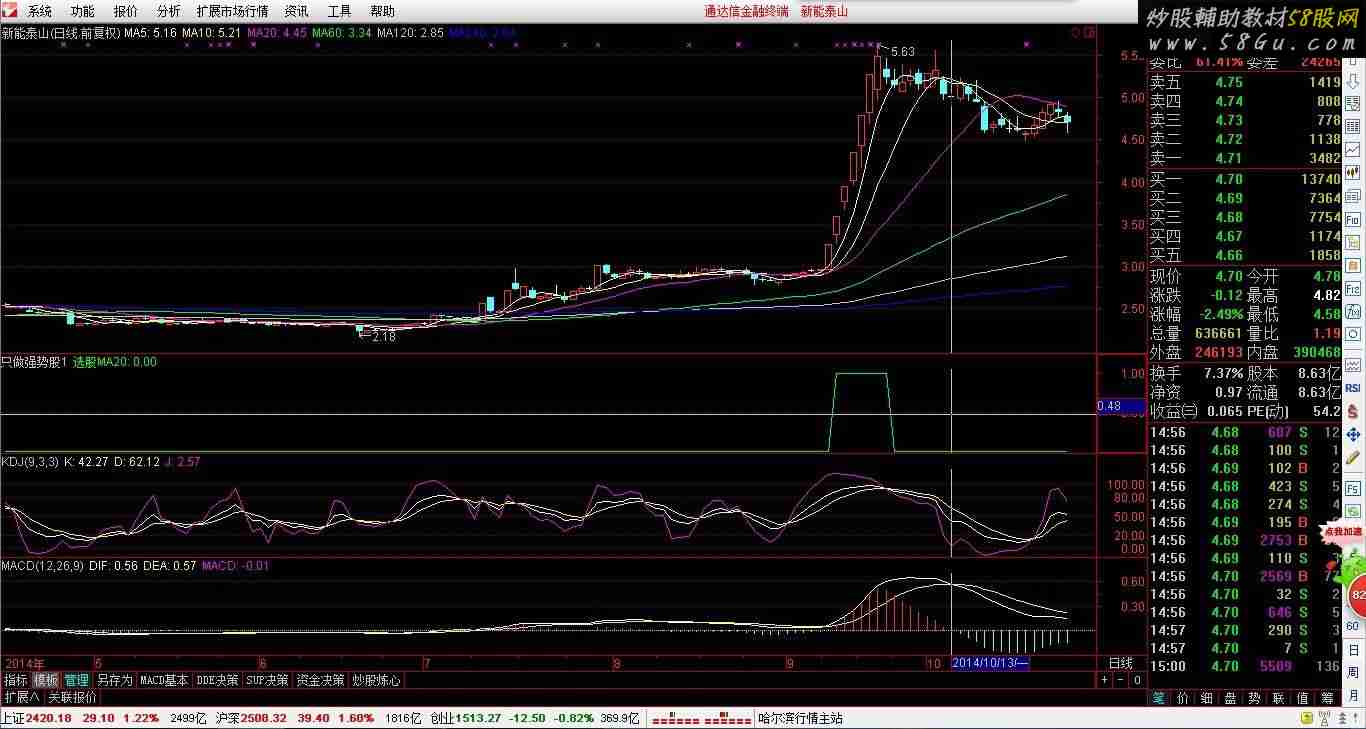Click the 创业 index value 1513.27
The width and height of the screenshot is (1366, 729).
pyautogui.click(x=479, y=718)
